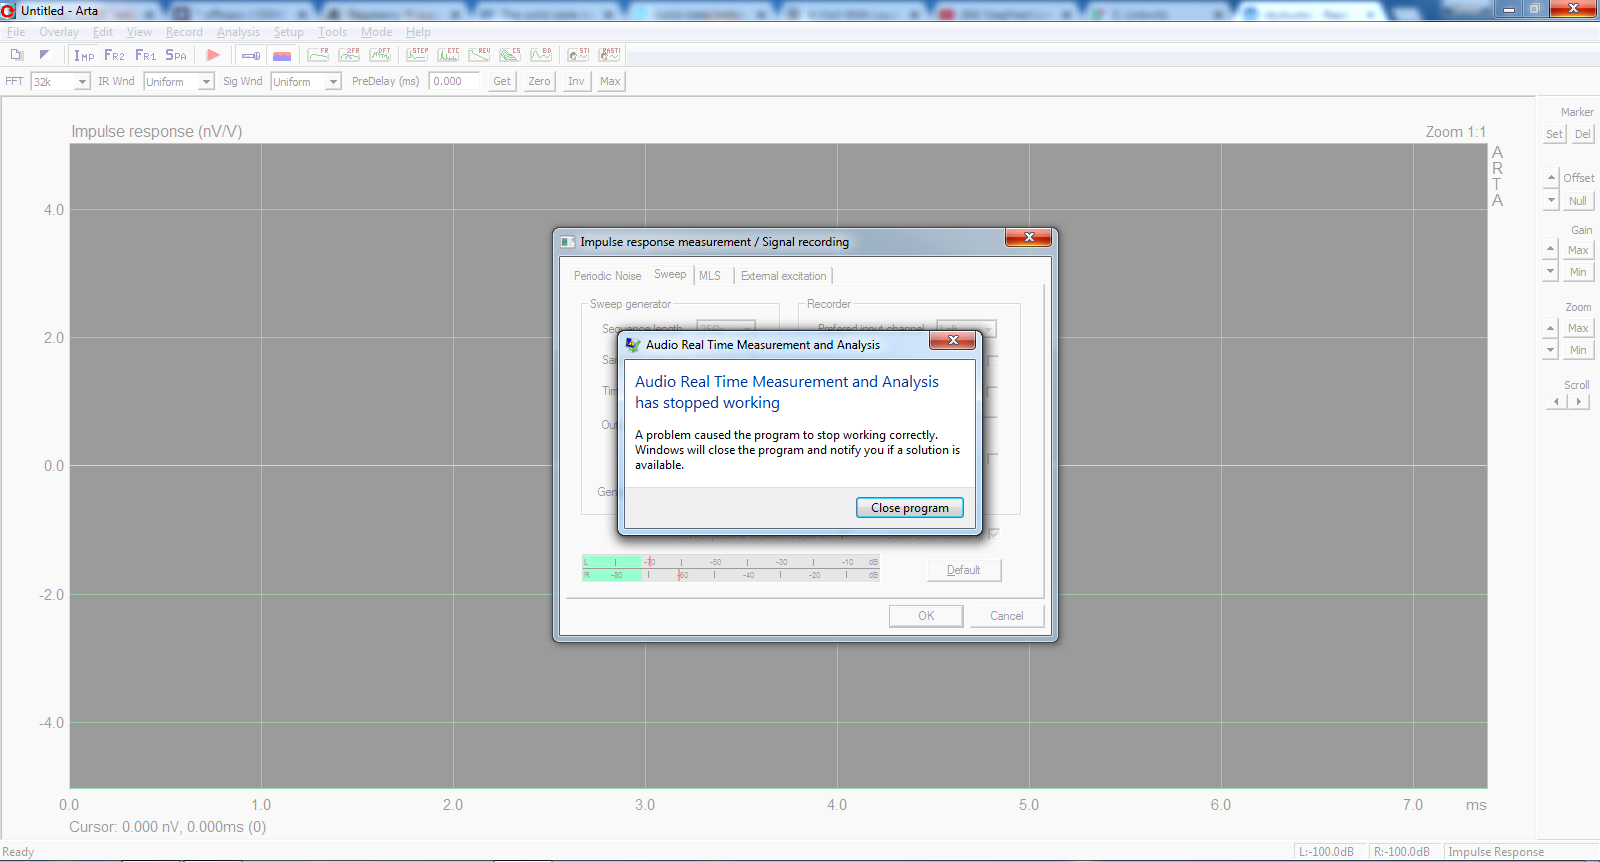Select the FR1 single-channel mode icon
Viewport: 1600px width, 862px height.
pos(146,55)
